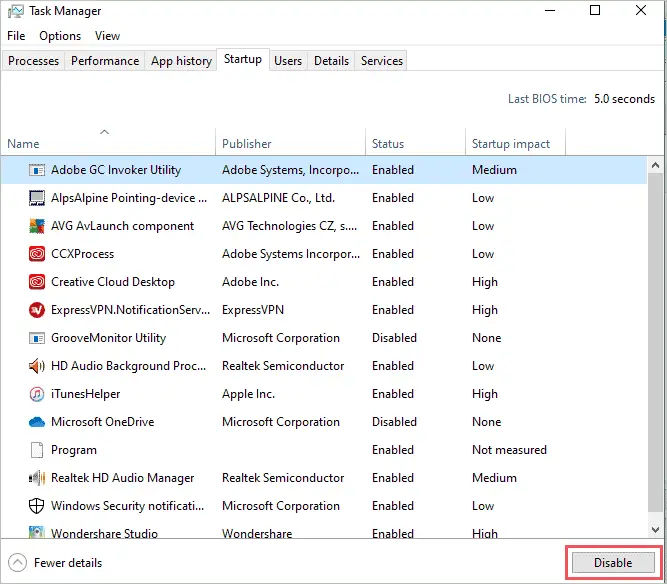Viewport: 667px width, 584px height.
Task: Select the Creative Cloud Desktop name
Action: click(x=113, y=282)
